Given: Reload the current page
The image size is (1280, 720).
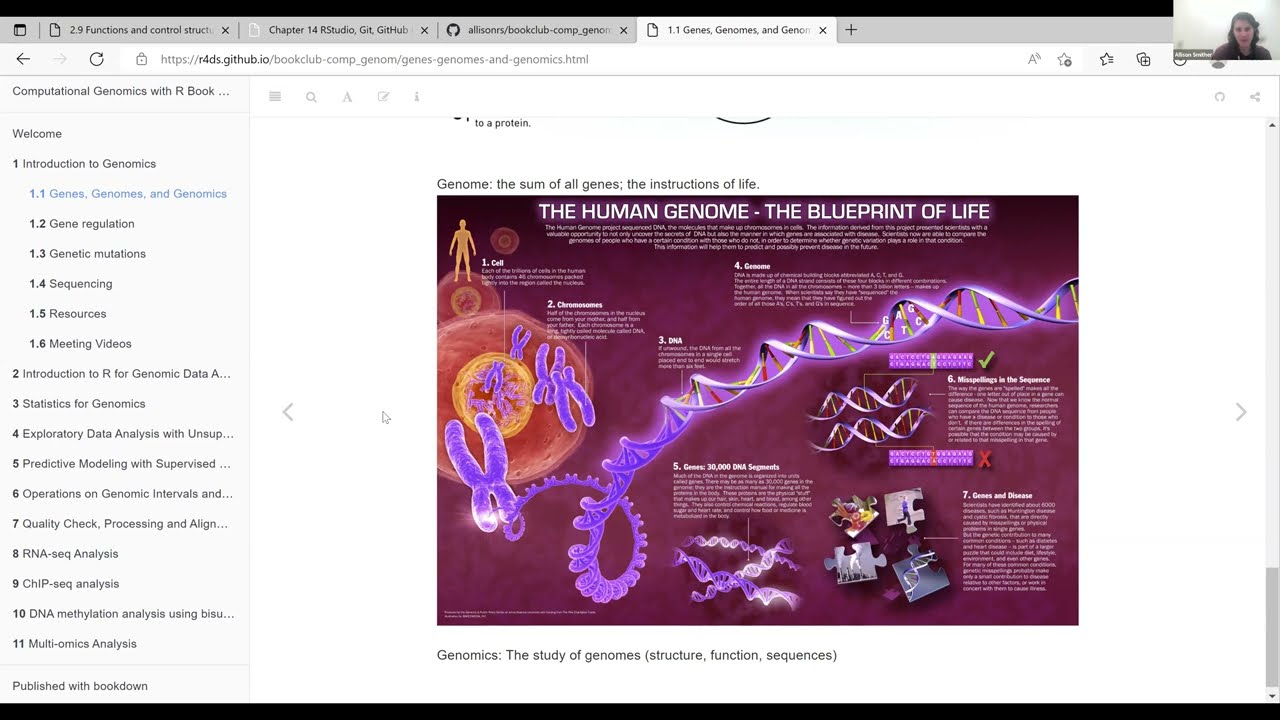Looking at the screenshot, I should [x=97, y=59].
